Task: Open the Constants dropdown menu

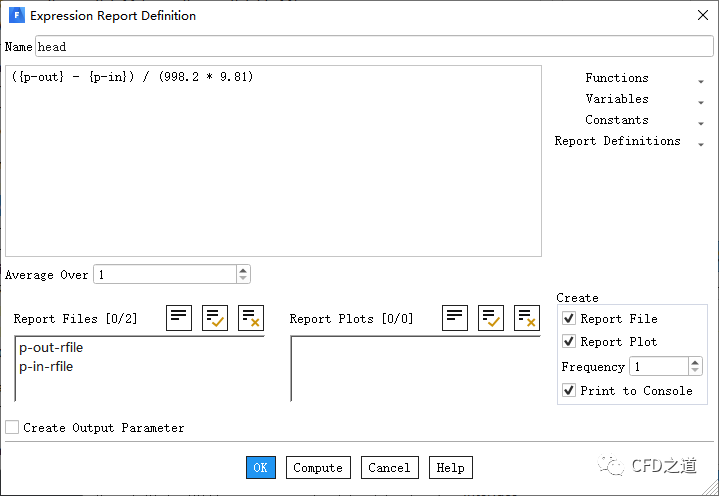Action: point(700,121)
